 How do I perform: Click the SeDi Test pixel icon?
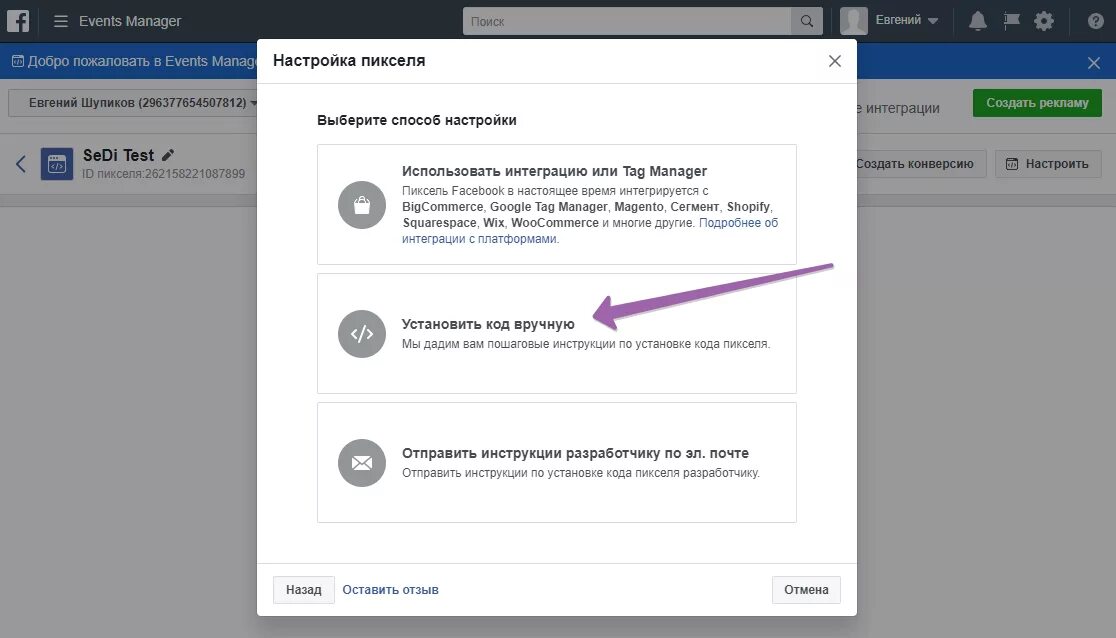tap(57, 164)
